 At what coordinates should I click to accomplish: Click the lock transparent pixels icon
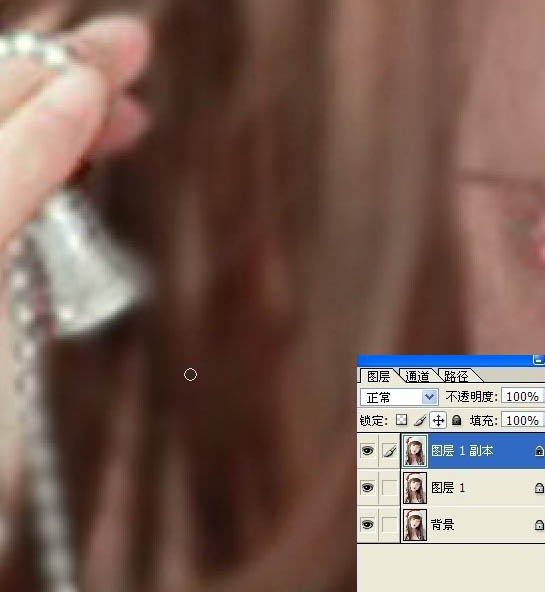click(x=401, y=420)
